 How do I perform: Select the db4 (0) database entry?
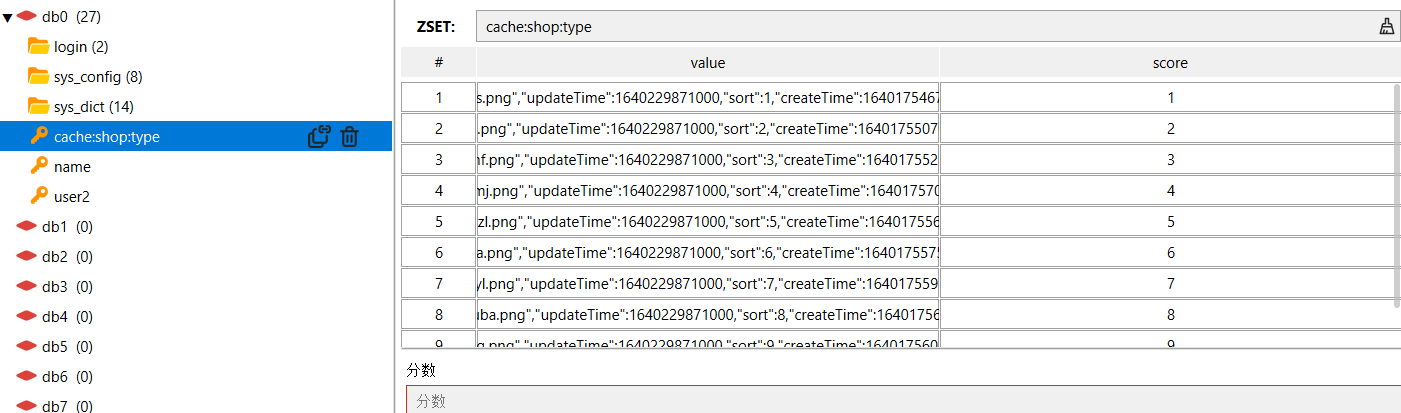click(66, 317)
